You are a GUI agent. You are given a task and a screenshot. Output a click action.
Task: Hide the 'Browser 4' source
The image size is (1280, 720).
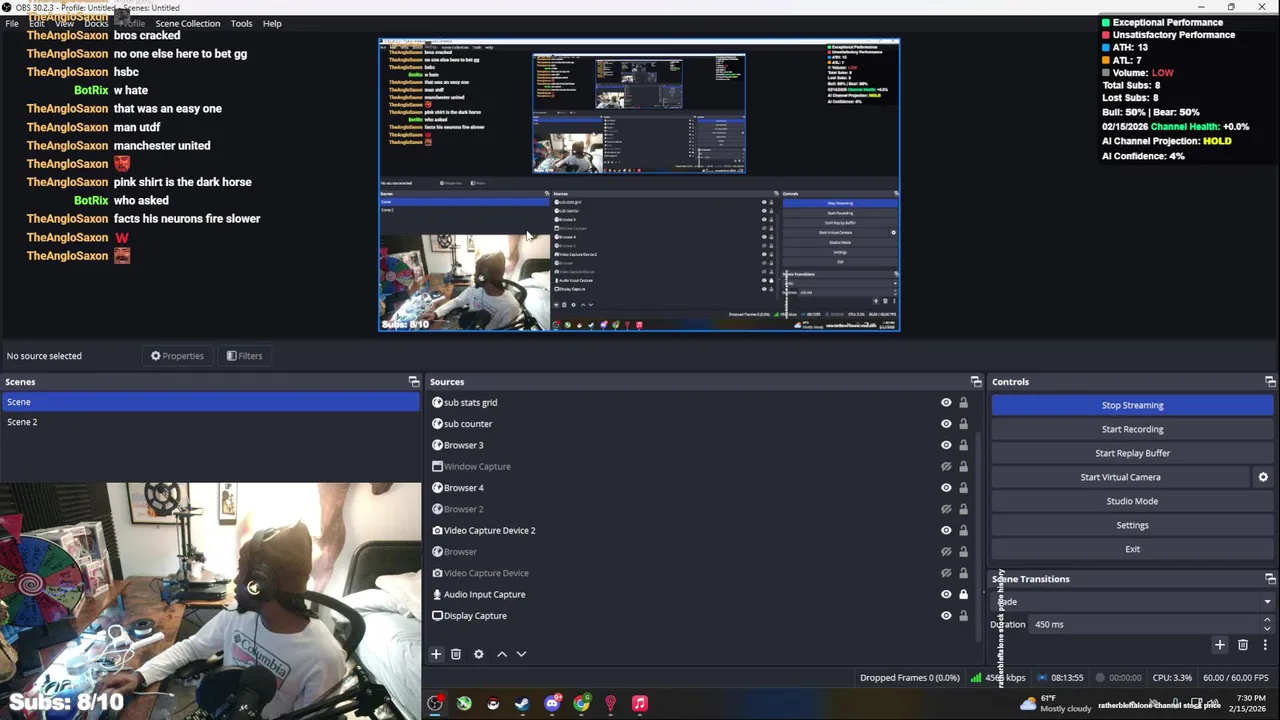coord(946,488)
